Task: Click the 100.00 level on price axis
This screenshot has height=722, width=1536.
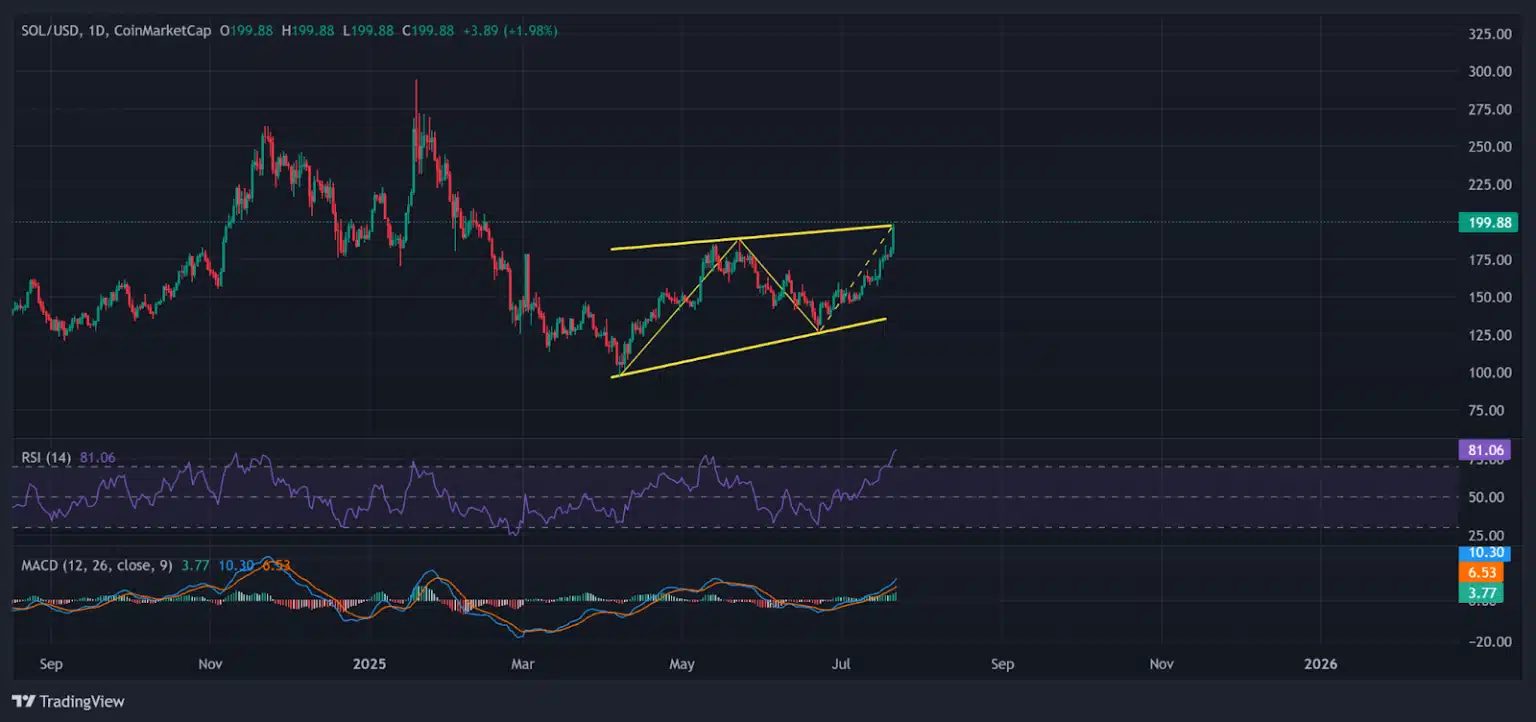Action: coord(1482,372)
